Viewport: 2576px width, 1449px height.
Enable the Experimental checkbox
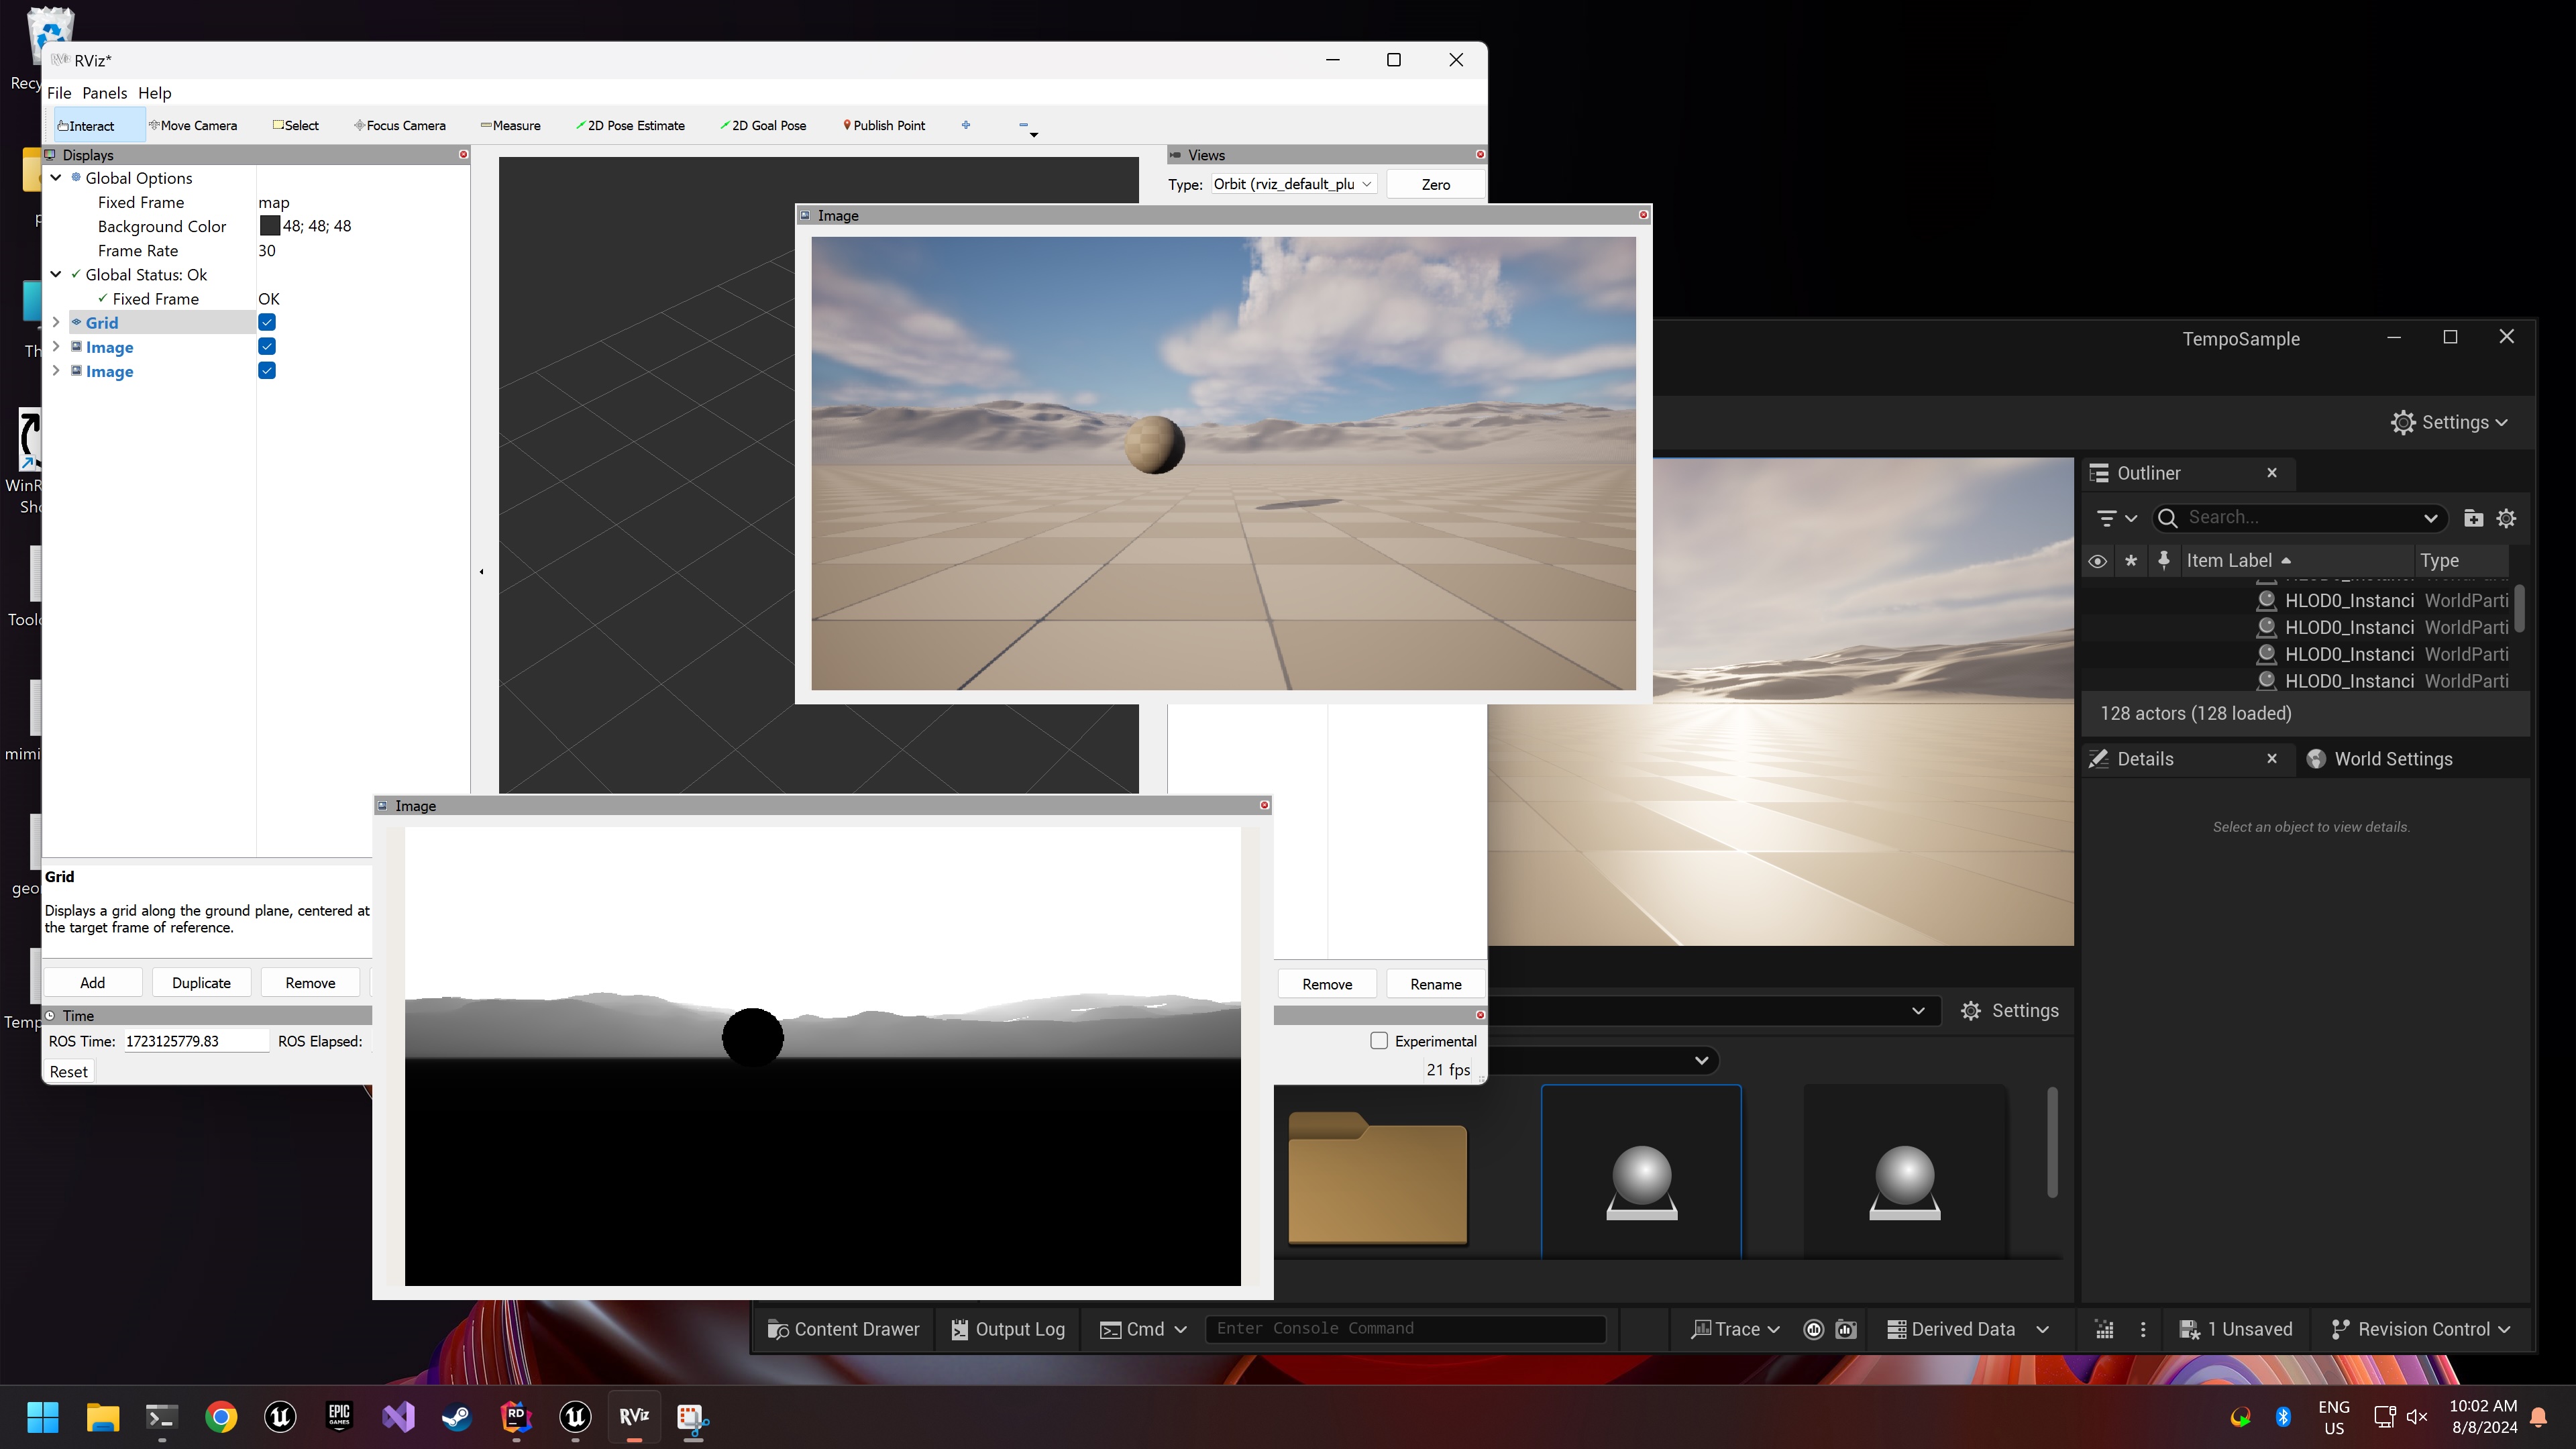[x=1379, y=1040]
